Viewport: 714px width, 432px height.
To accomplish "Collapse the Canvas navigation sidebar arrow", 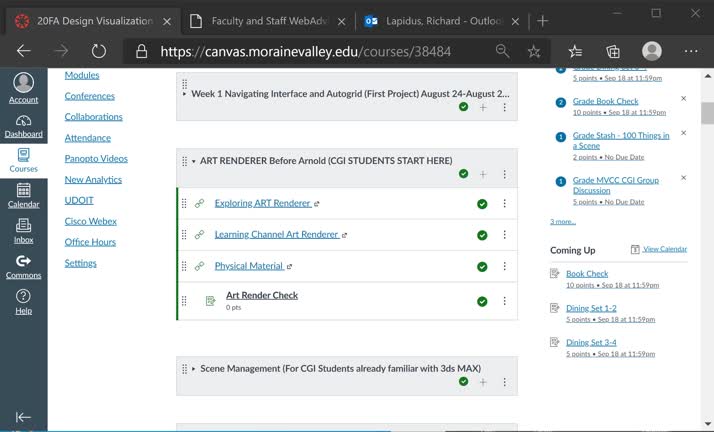I will (x=23, y=417).
